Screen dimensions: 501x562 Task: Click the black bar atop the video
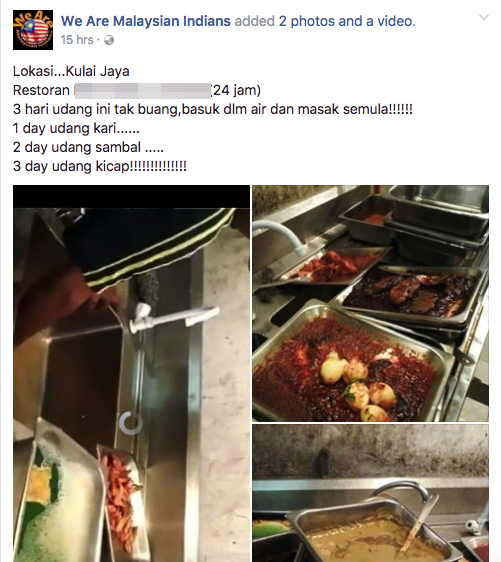[132, 196]
